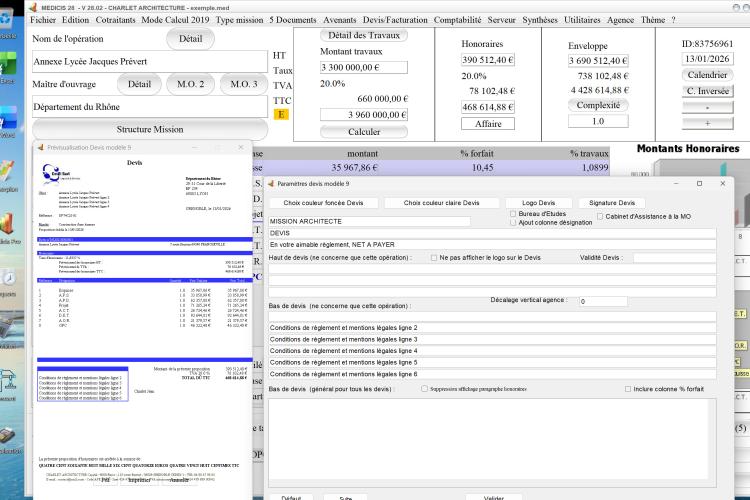Click the Medicis app icon in title bar

pos(33,7)
